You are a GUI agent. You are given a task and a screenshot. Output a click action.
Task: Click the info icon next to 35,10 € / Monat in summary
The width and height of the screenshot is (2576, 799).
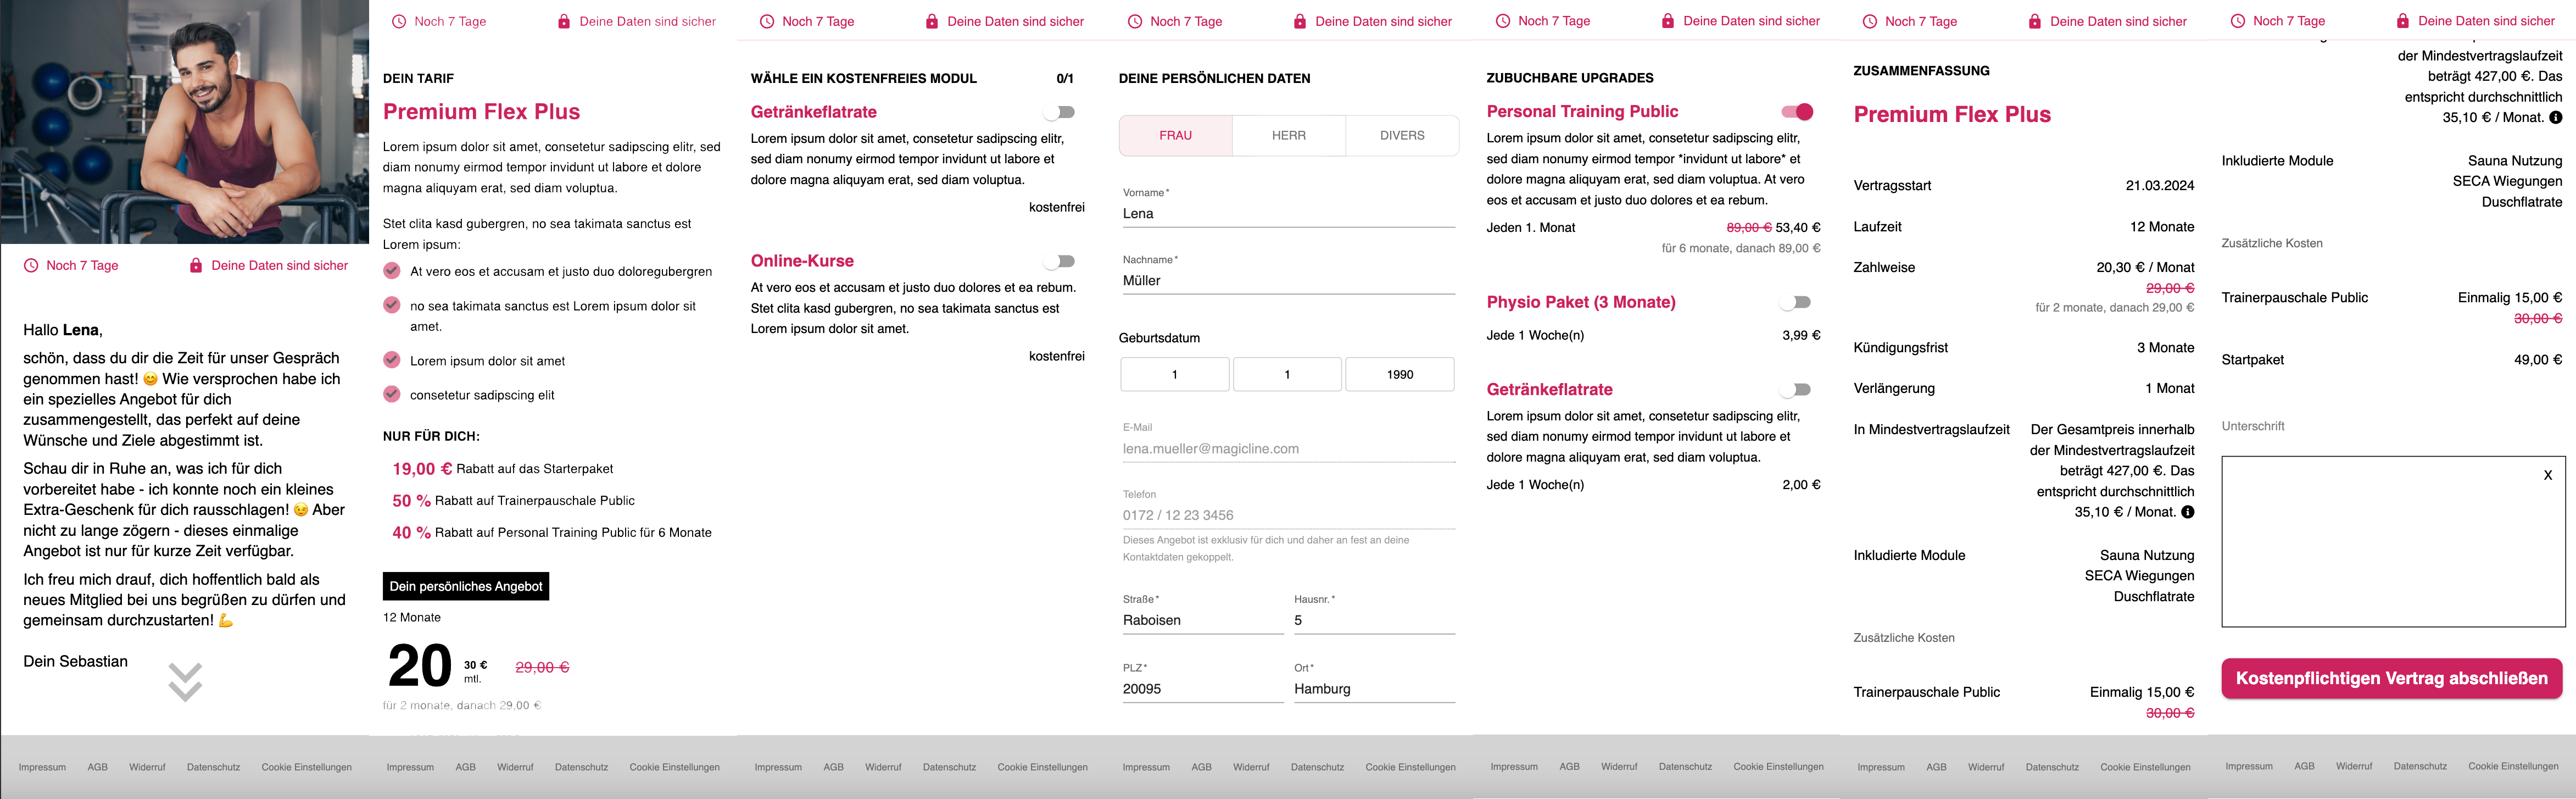(x=2188, y=512)
